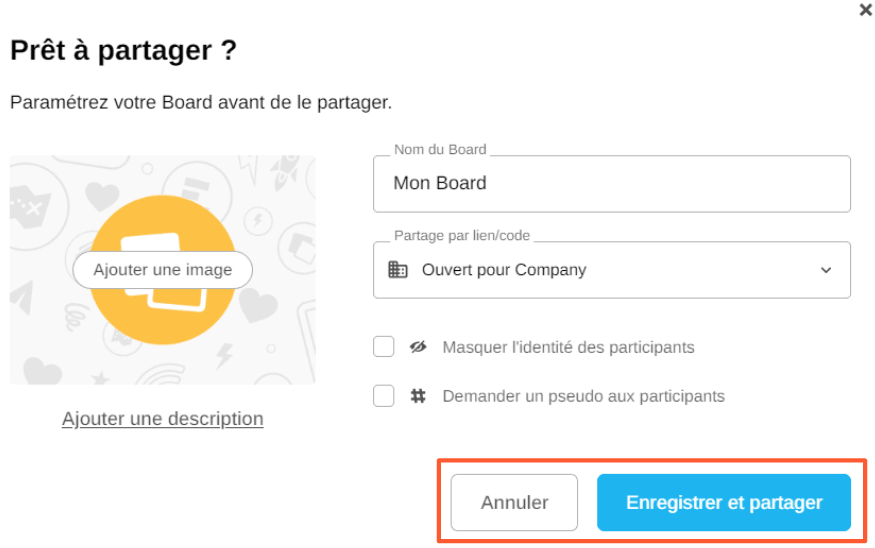The height and width of the screenshot is (548, 875).
Task: Click the label text Demander un pseudo aux participants
Action: click(x=583, y=396)
